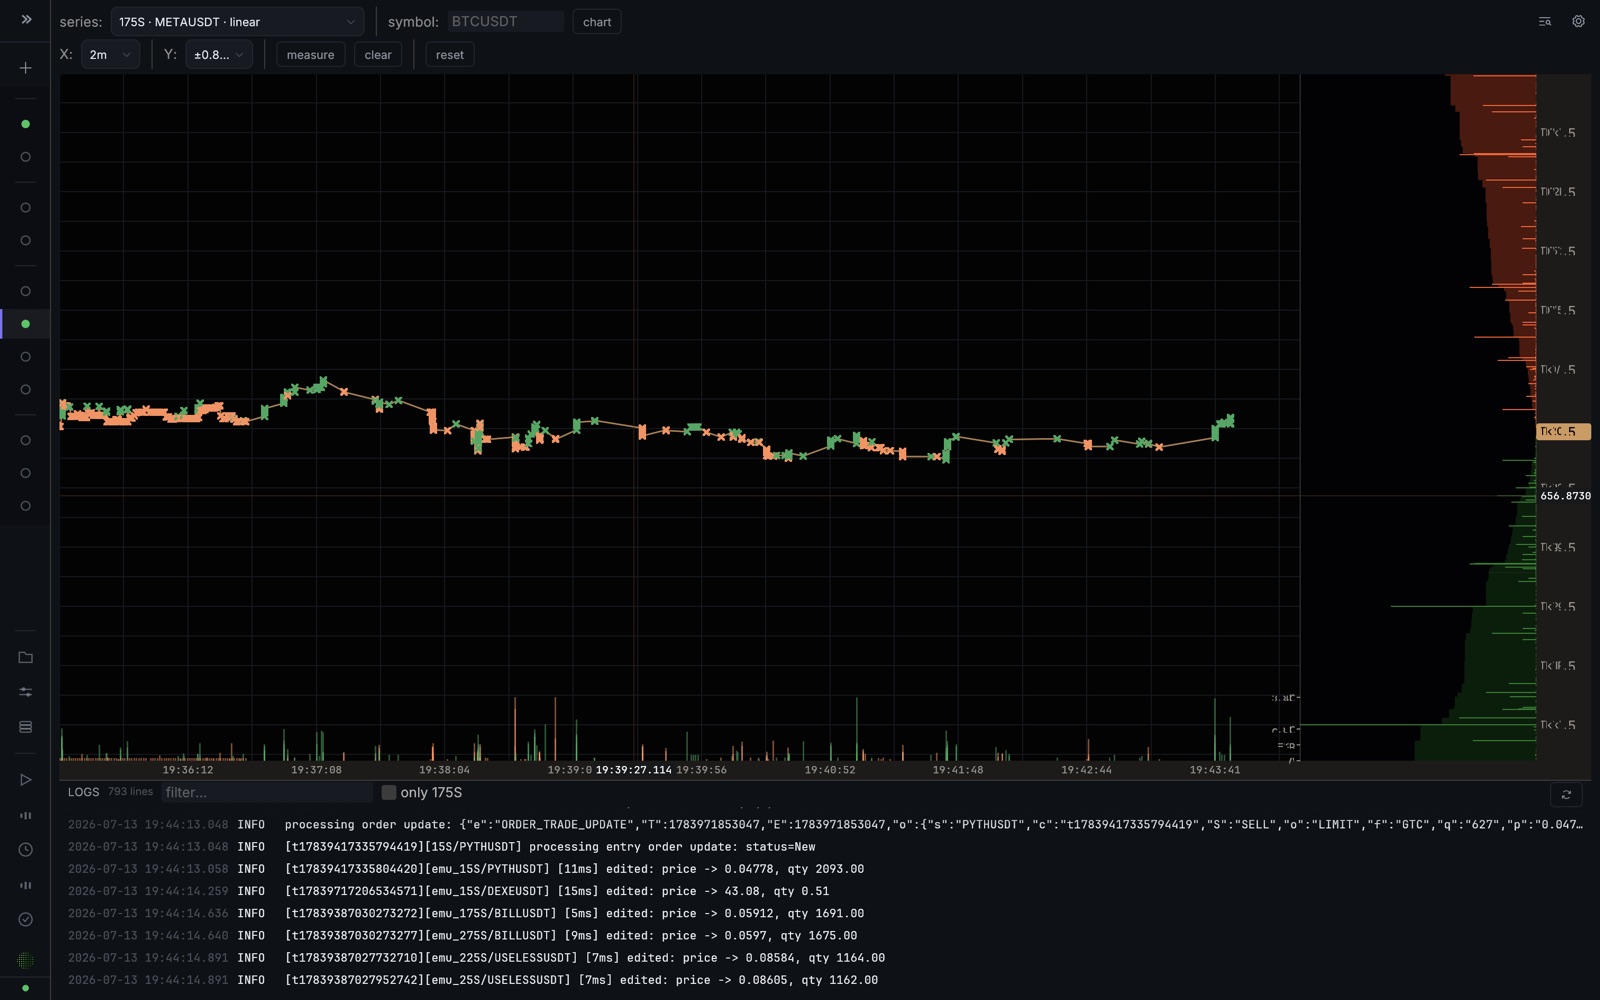Open the series dropdown '175S · METAUSDT · linear'
The image size is (1600, 1000).
(x=237, y=22)
